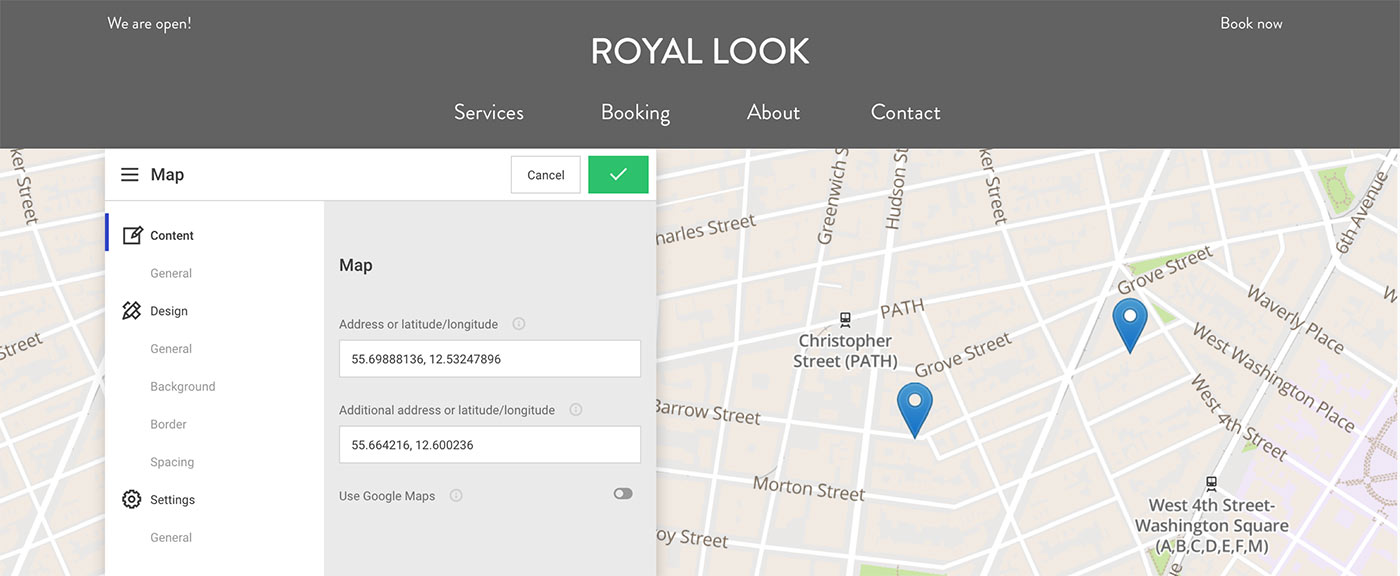Enable the Use Google Maps toggle
Screen dimensions: 1400x576
pyautogui.click(x=623, y=494)
